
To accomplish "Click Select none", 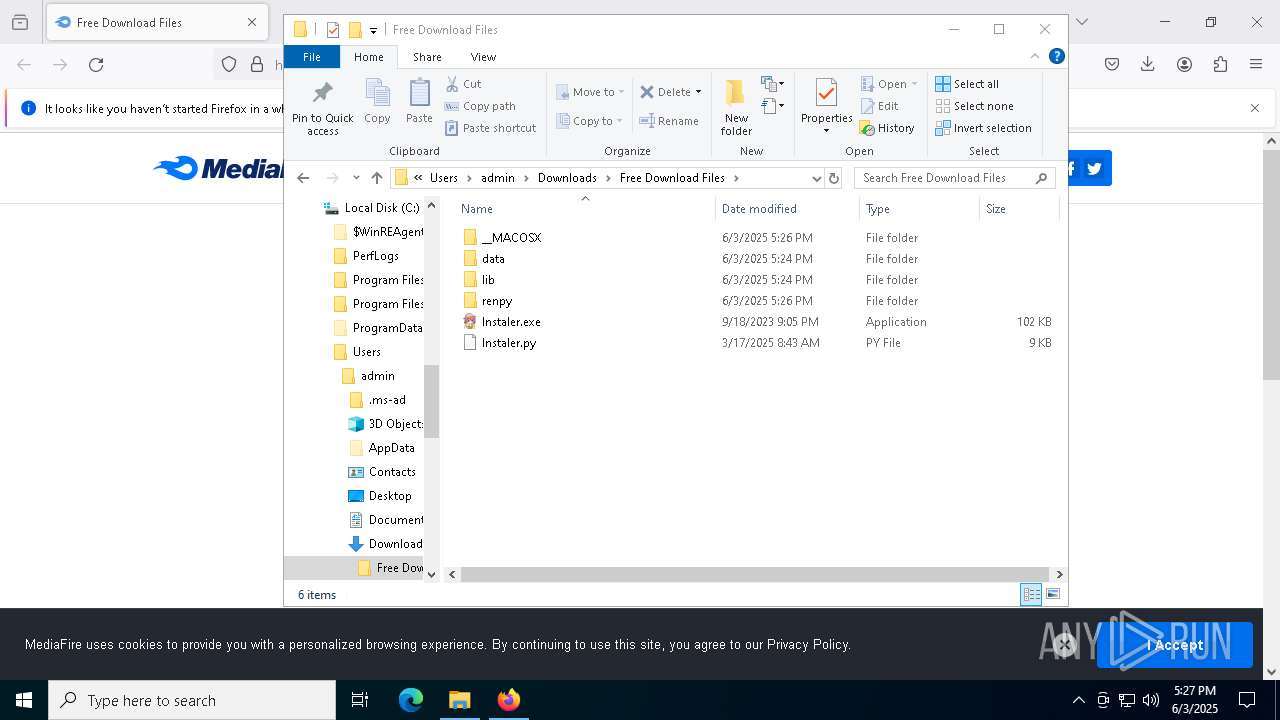I will pyautogui.click(x=974, y=106).
